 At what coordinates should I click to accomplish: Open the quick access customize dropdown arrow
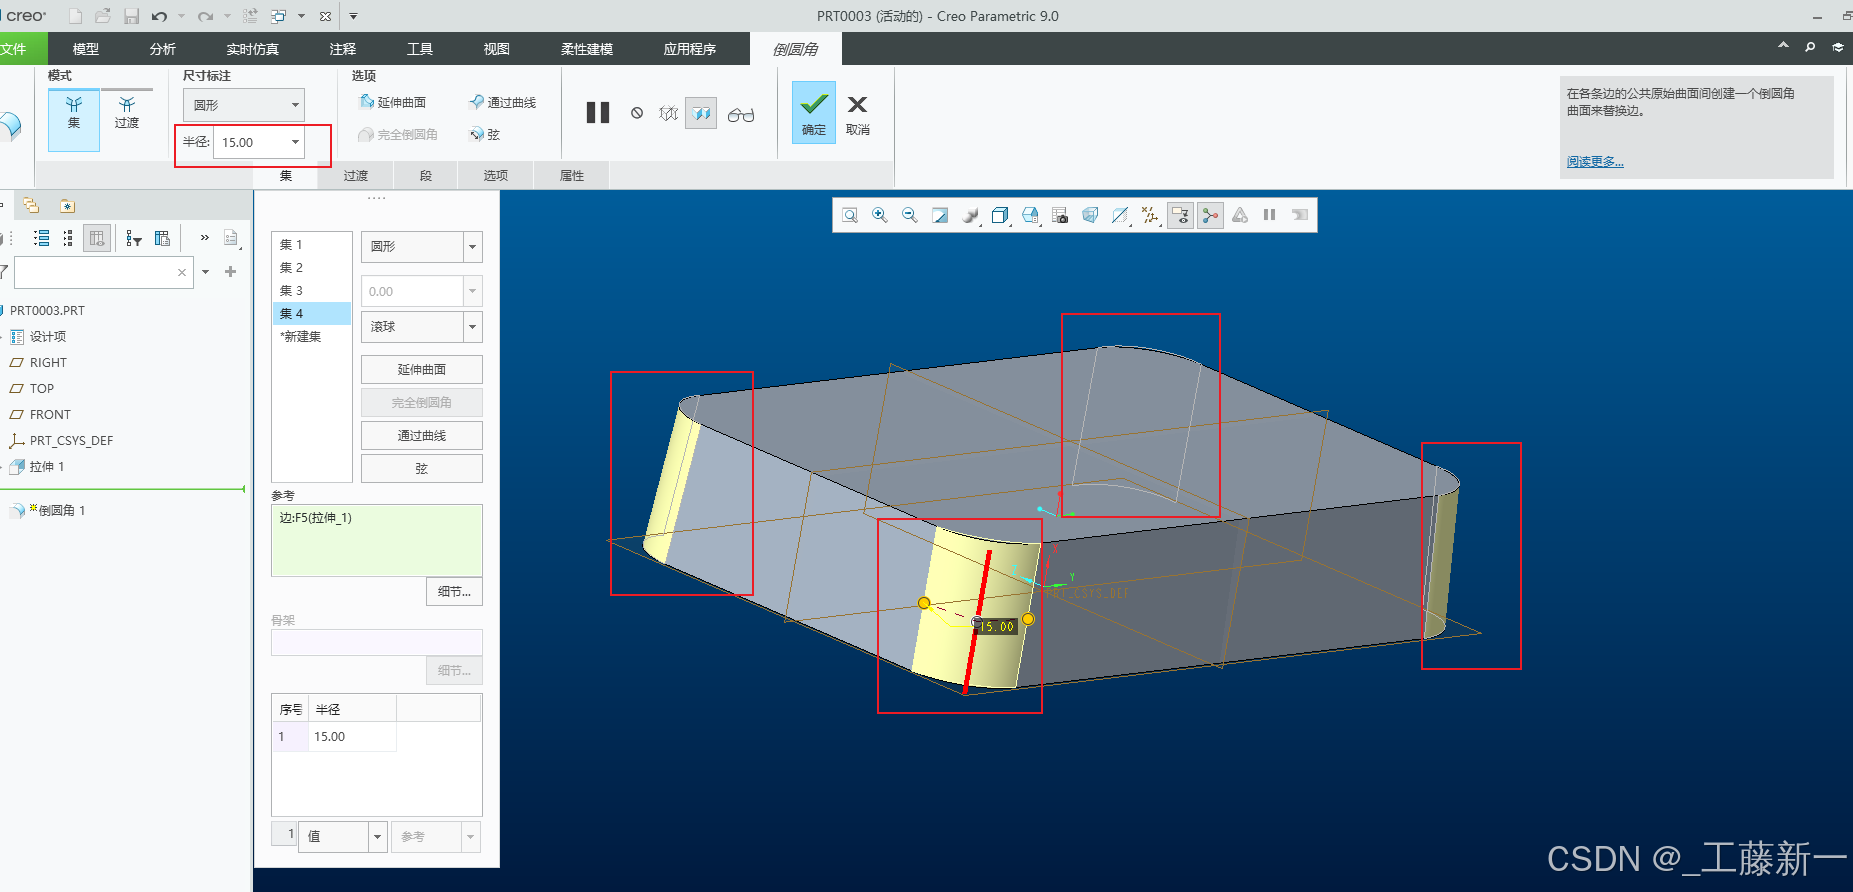[353, 16]
